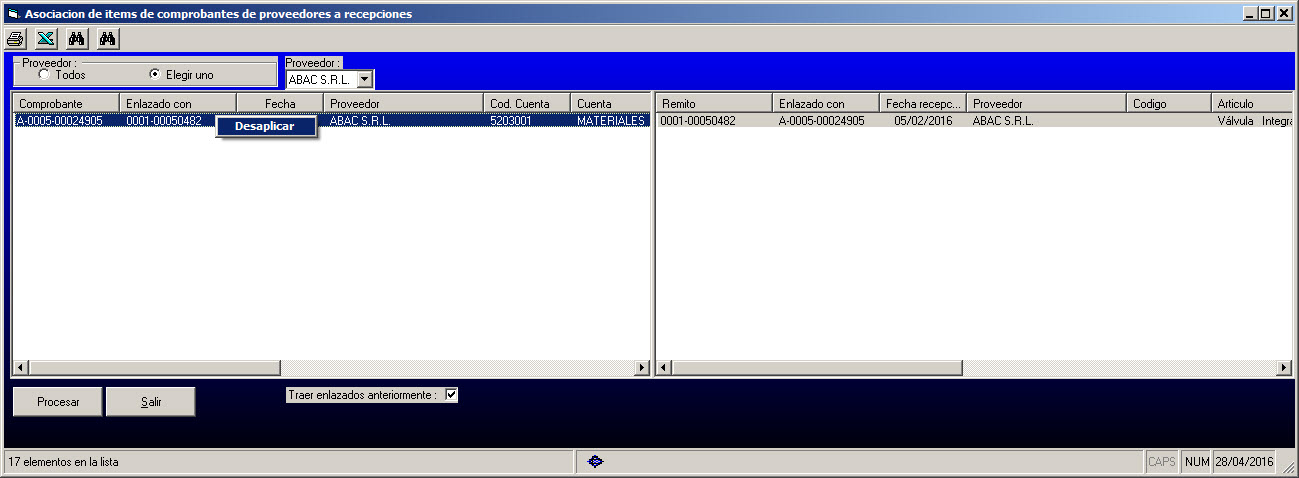The image size is (1299, 478).
Task: Click the Comprobante column header
Action: click(65, 104)
